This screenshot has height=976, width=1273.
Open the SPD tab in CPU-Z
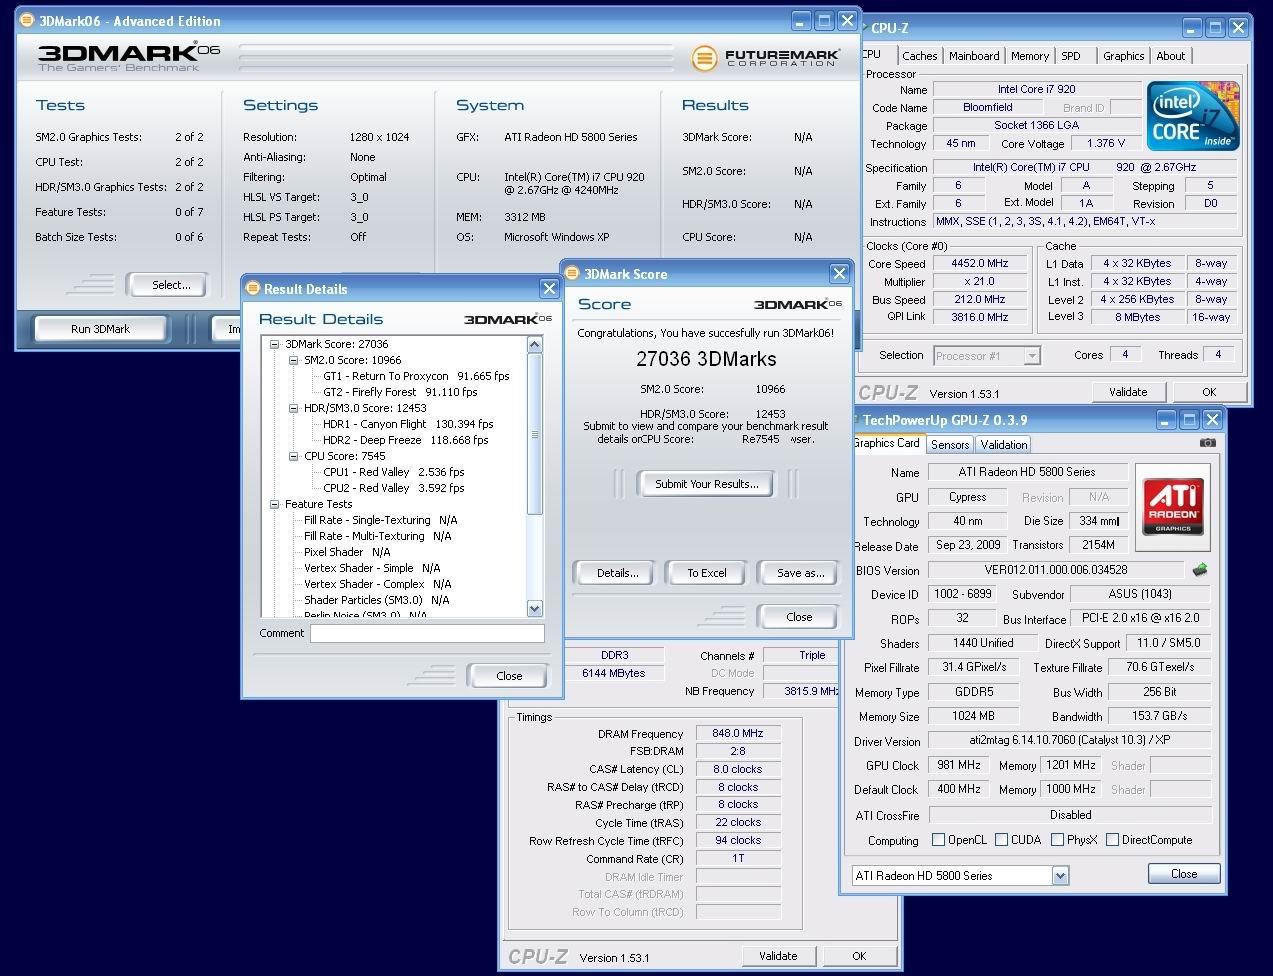pyautogui.click(x=1071, y=56)
